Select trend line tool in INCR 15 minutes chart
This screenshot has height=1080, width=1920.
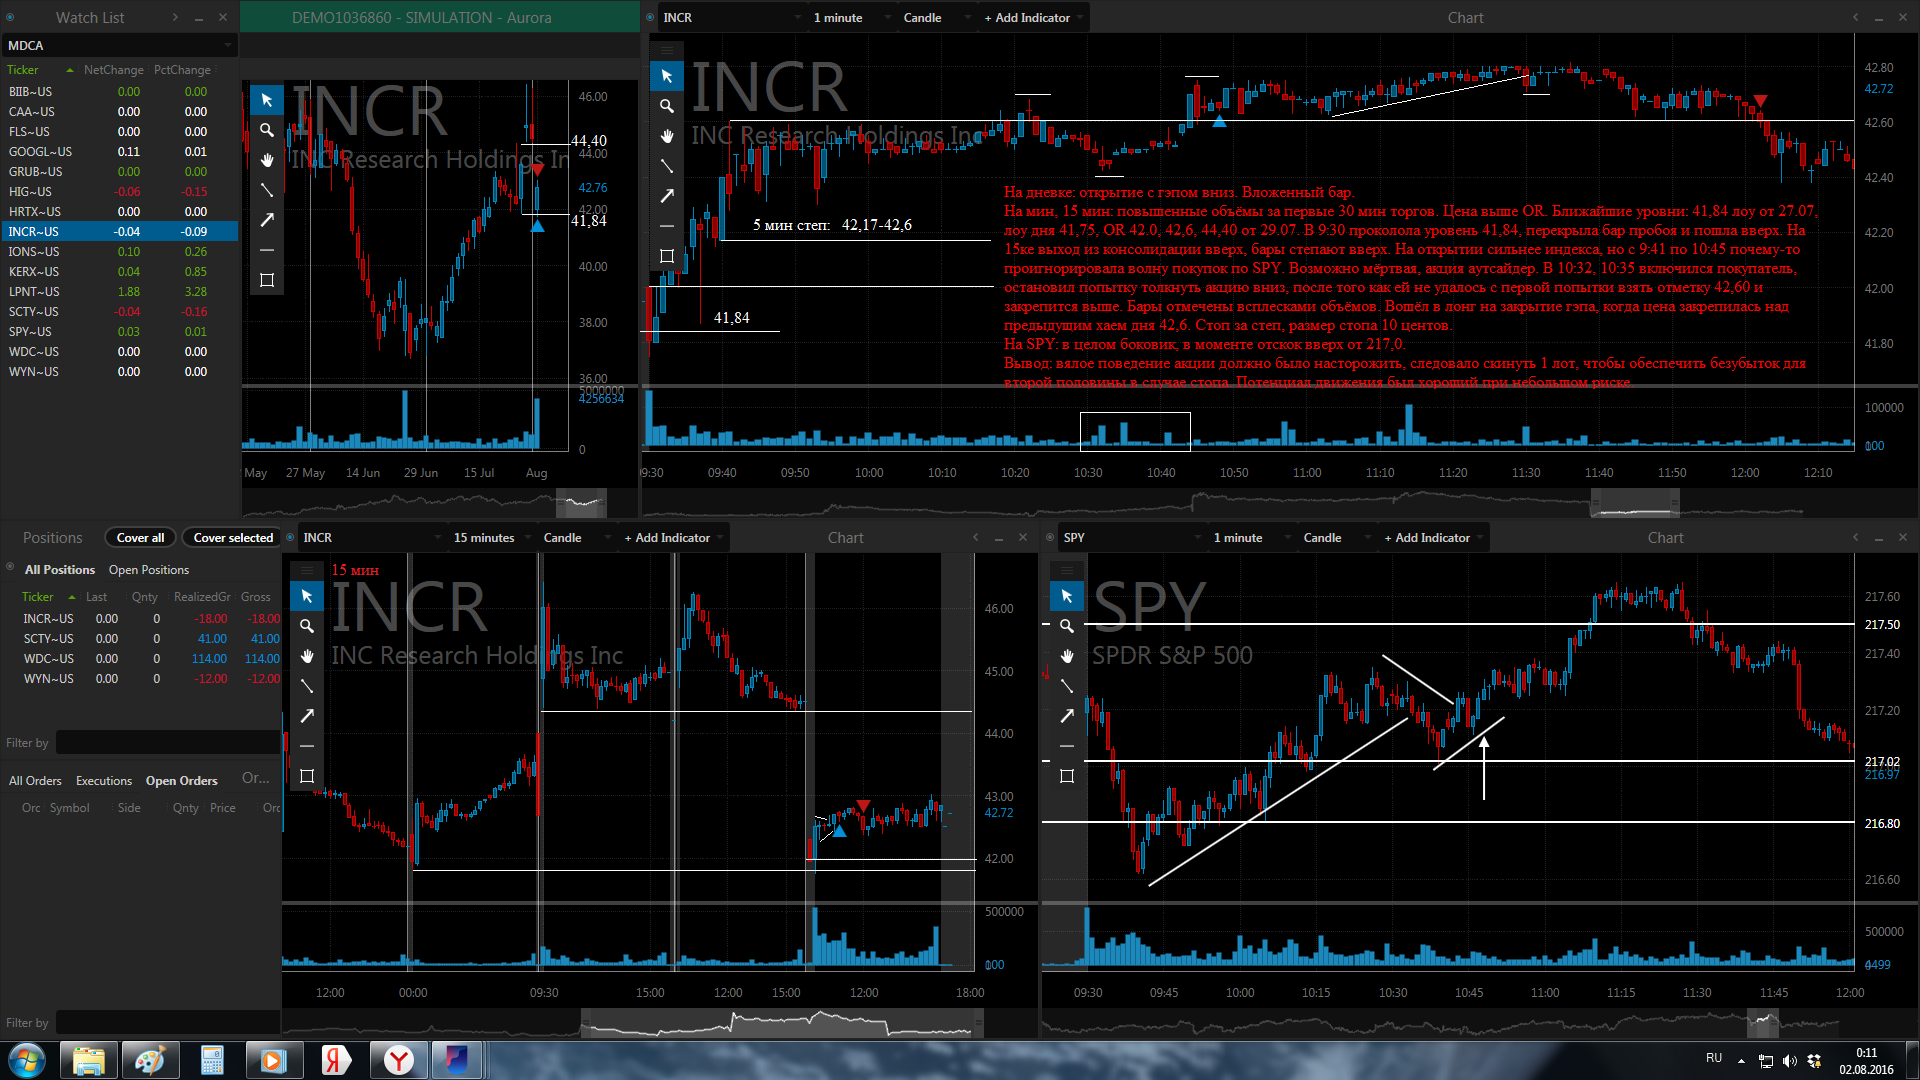point(307,686)
